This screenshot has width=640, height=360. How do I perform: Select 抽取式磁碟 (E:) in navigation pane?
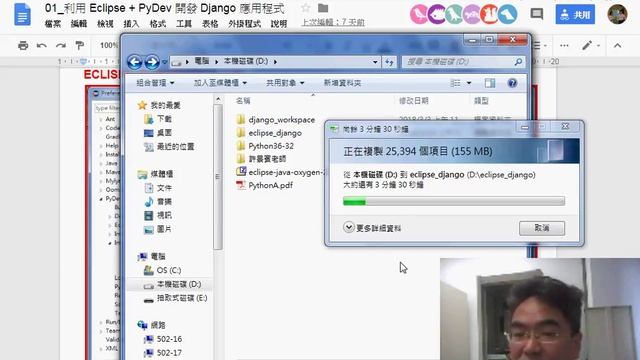point(176,298)
